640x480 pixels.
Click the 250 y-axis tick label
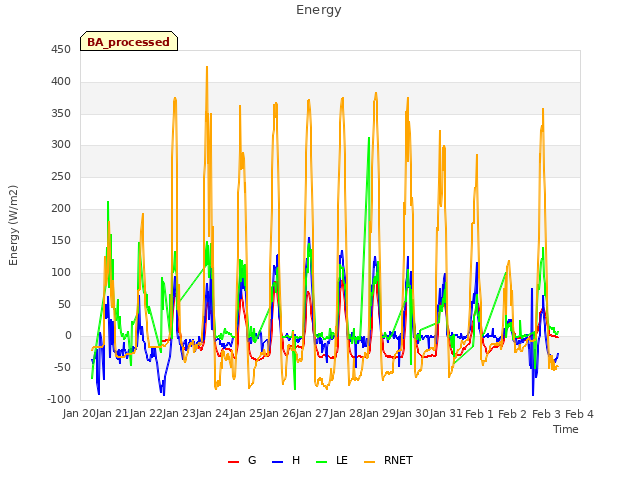point(61,177)
